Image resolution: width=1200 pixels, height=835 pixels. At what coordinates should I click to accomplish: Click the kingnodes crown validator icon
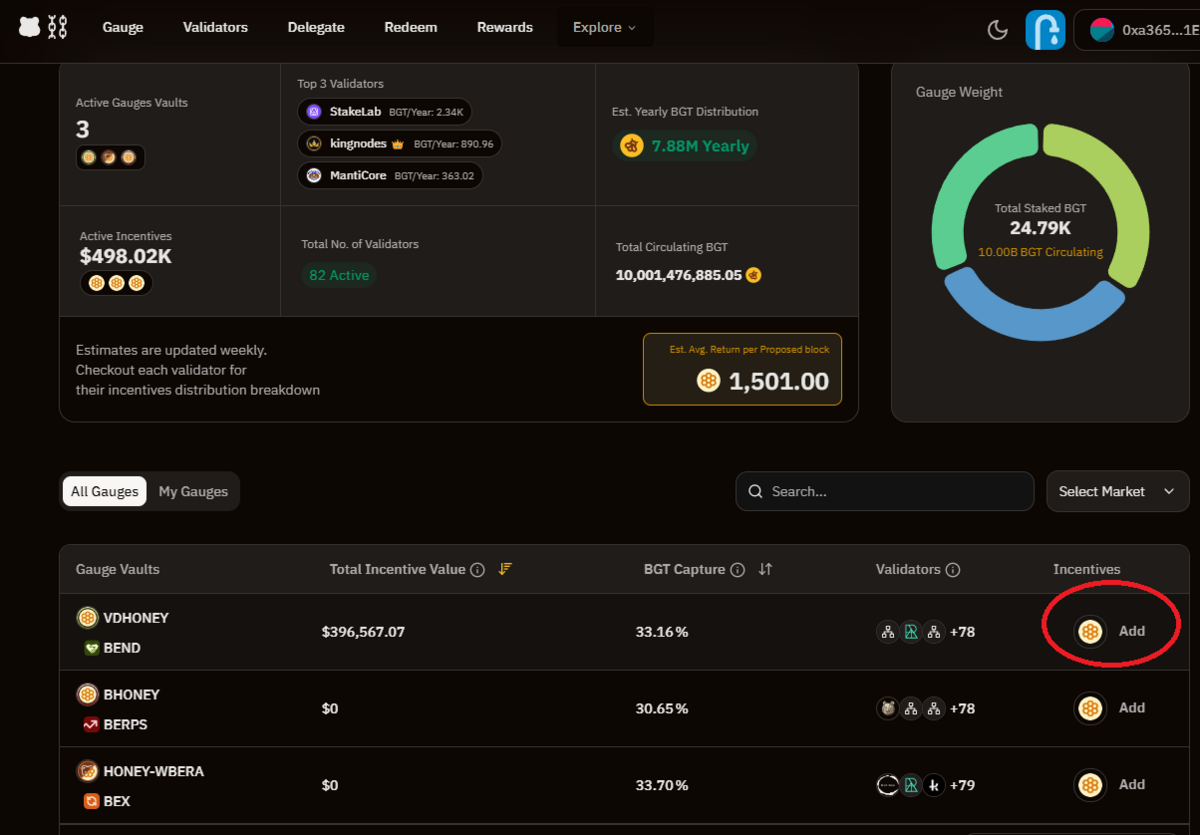(315, 143)
